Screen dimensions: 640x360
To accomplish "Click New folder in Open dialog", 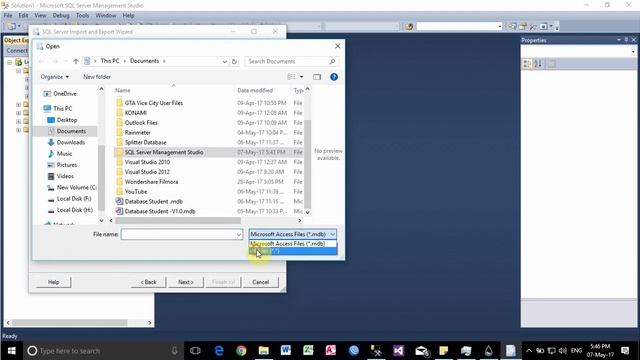I will point(97,77).
